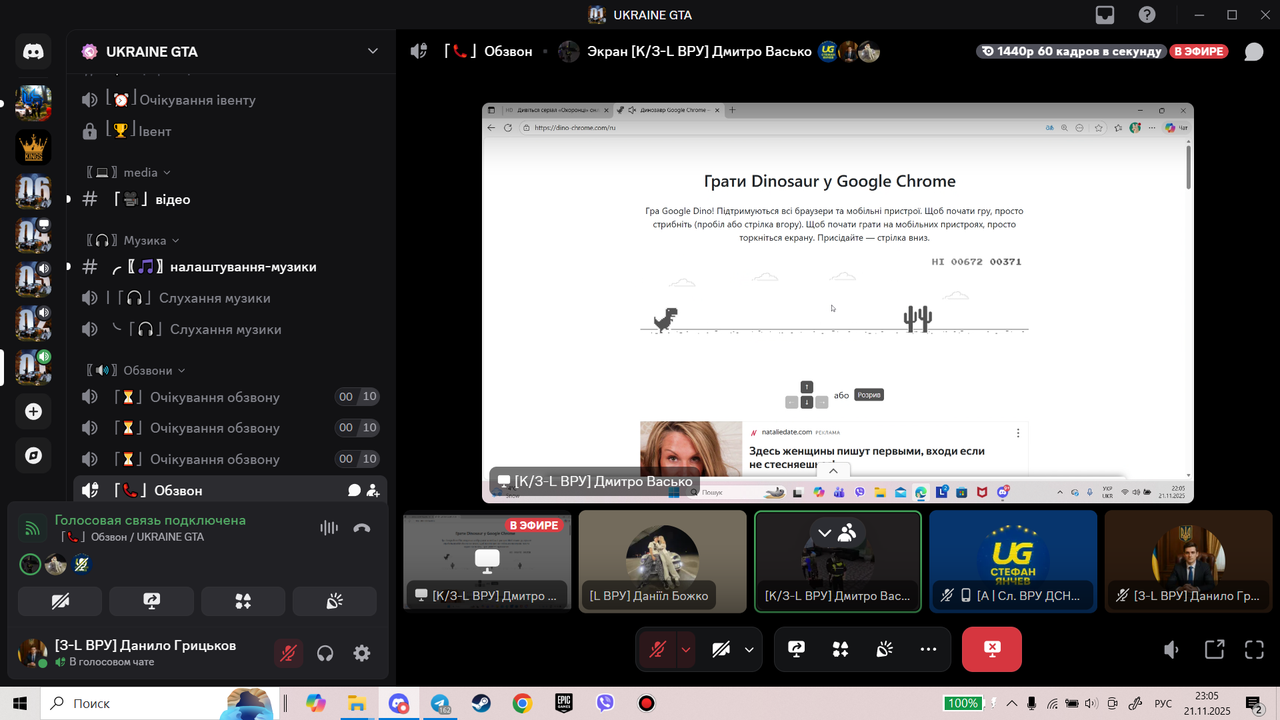The width and height of the screenshot is (1280, 720).
Task: Open Windows Start menu
Action: pyautogui.click(x=20, y=703)
